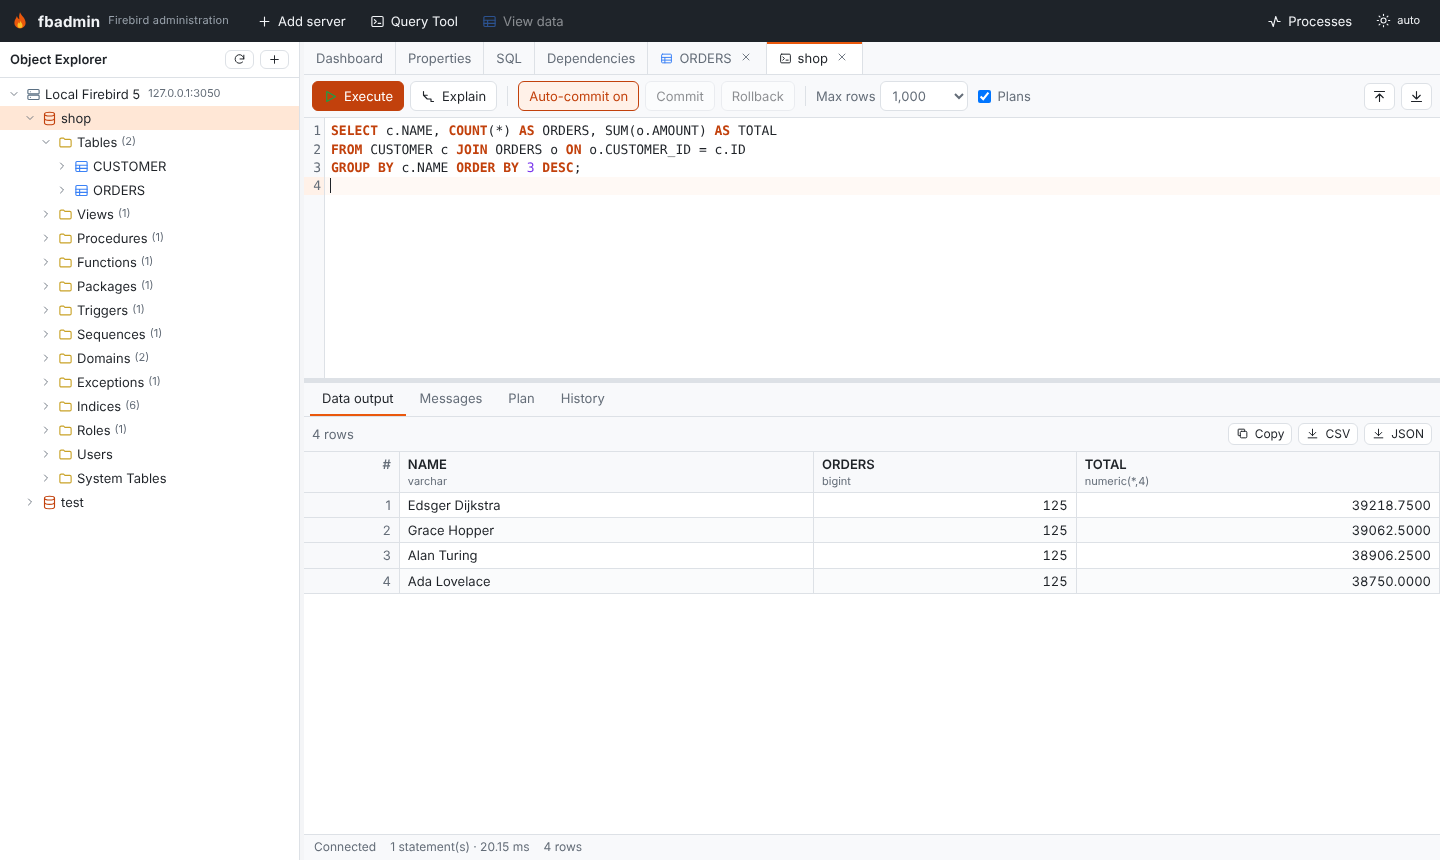Export results as CSV
The height and width of the screenshot is (860, 1440).
point(1328,434)
